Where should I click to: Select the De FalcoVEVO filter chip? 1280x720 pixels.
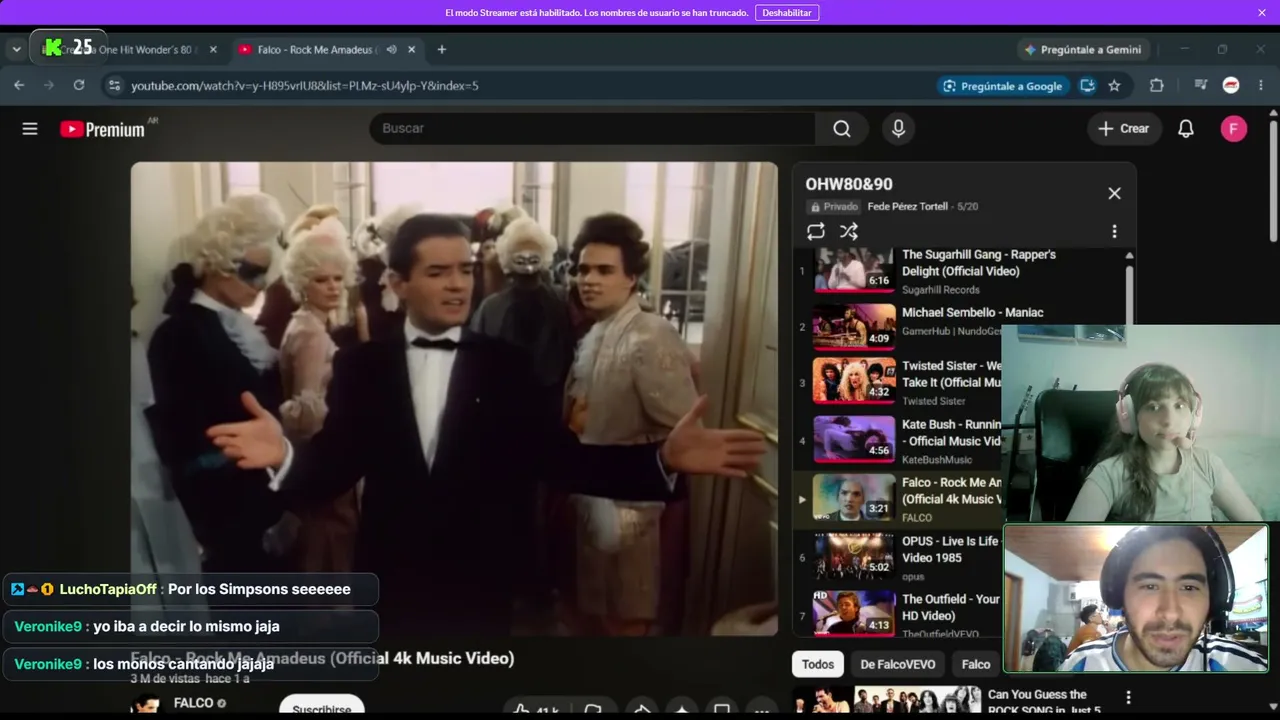898,664
